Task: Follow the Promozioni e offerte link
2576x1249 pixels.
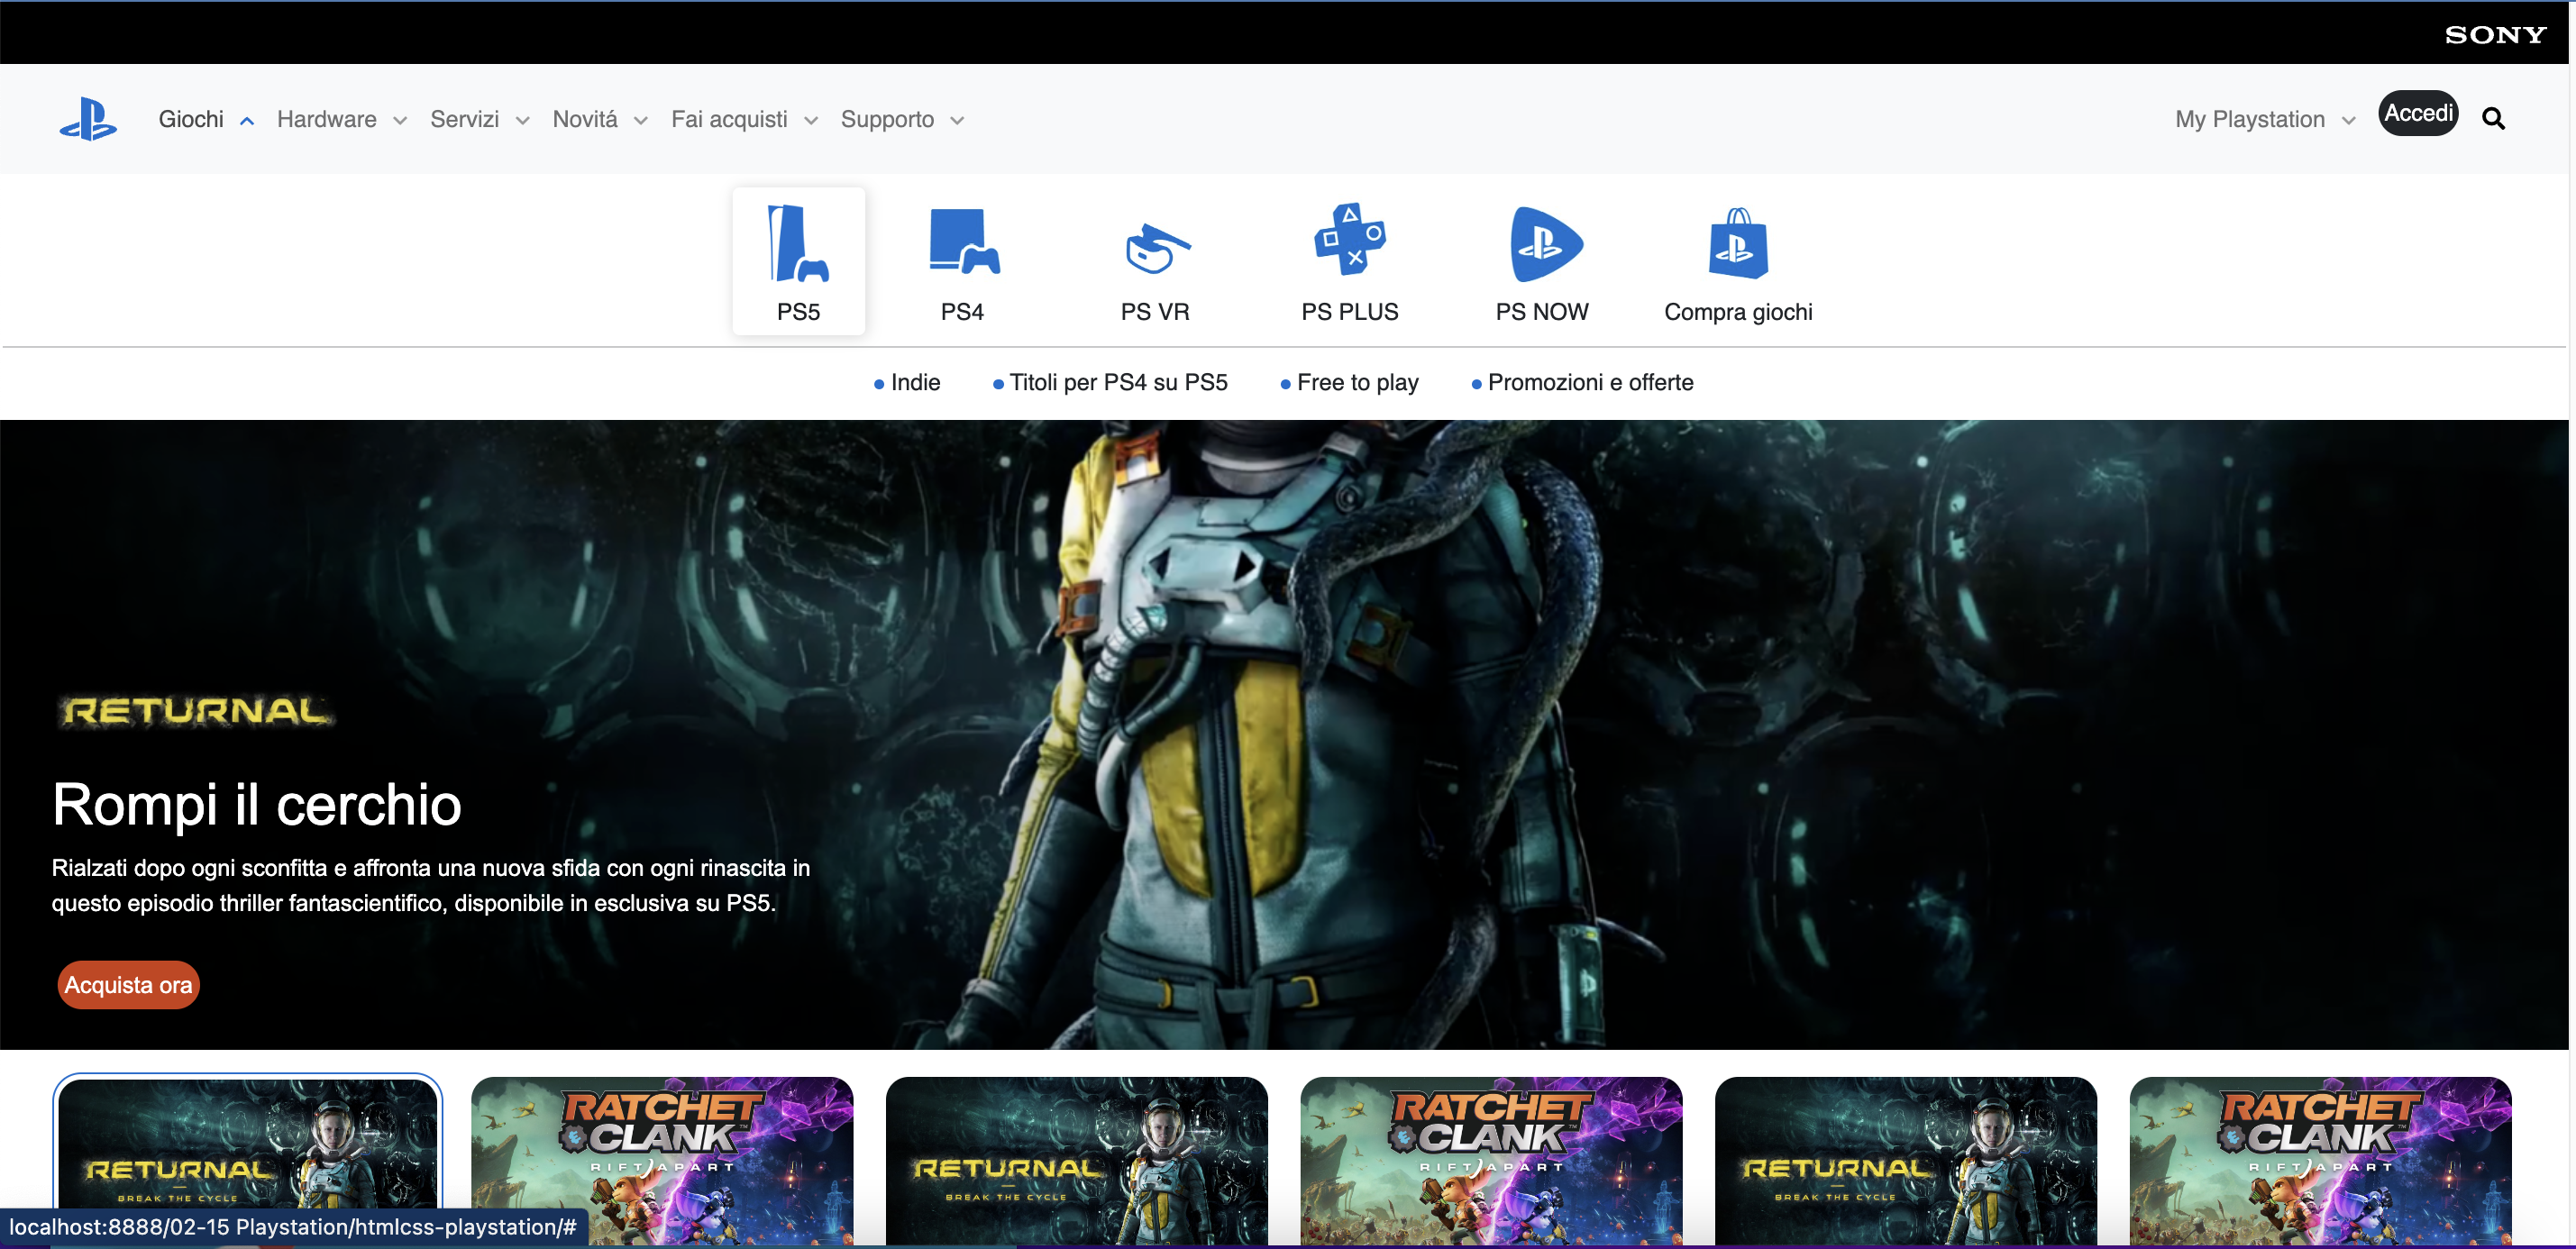Action: click(1590, 383)
